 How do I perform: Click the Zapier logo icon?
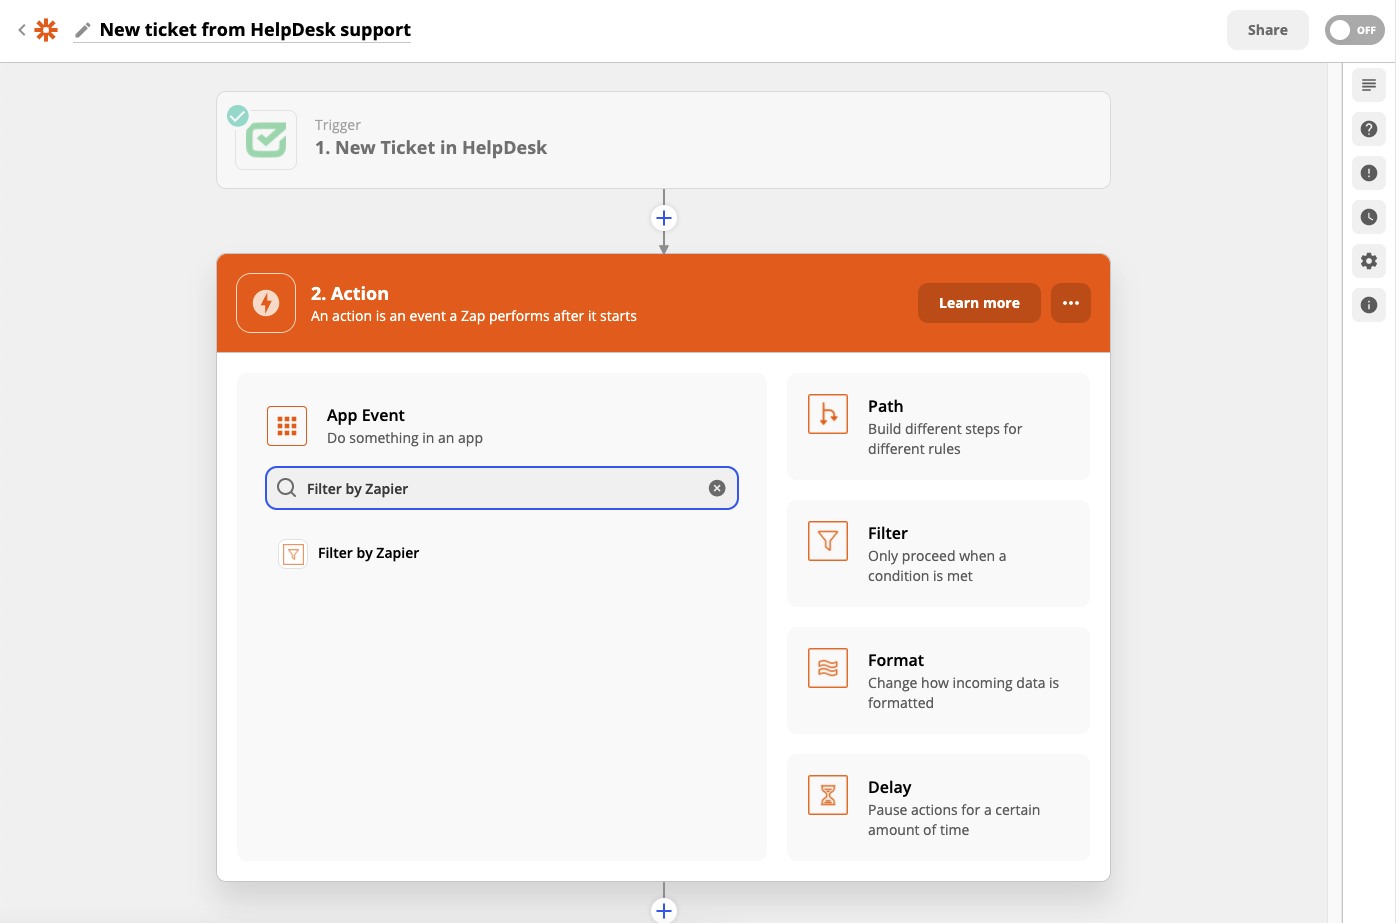46,30
